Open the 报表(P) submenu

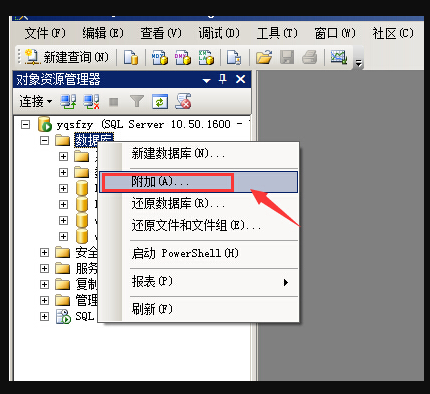pos(199,282)
